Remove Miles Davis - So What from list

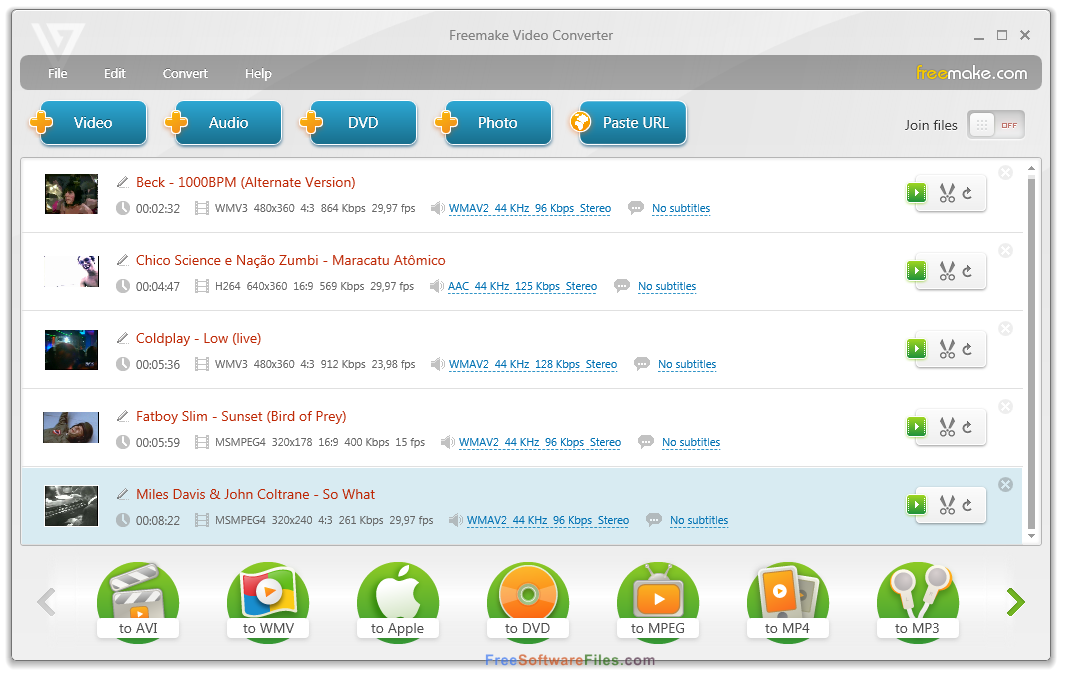coord(1005,484)
